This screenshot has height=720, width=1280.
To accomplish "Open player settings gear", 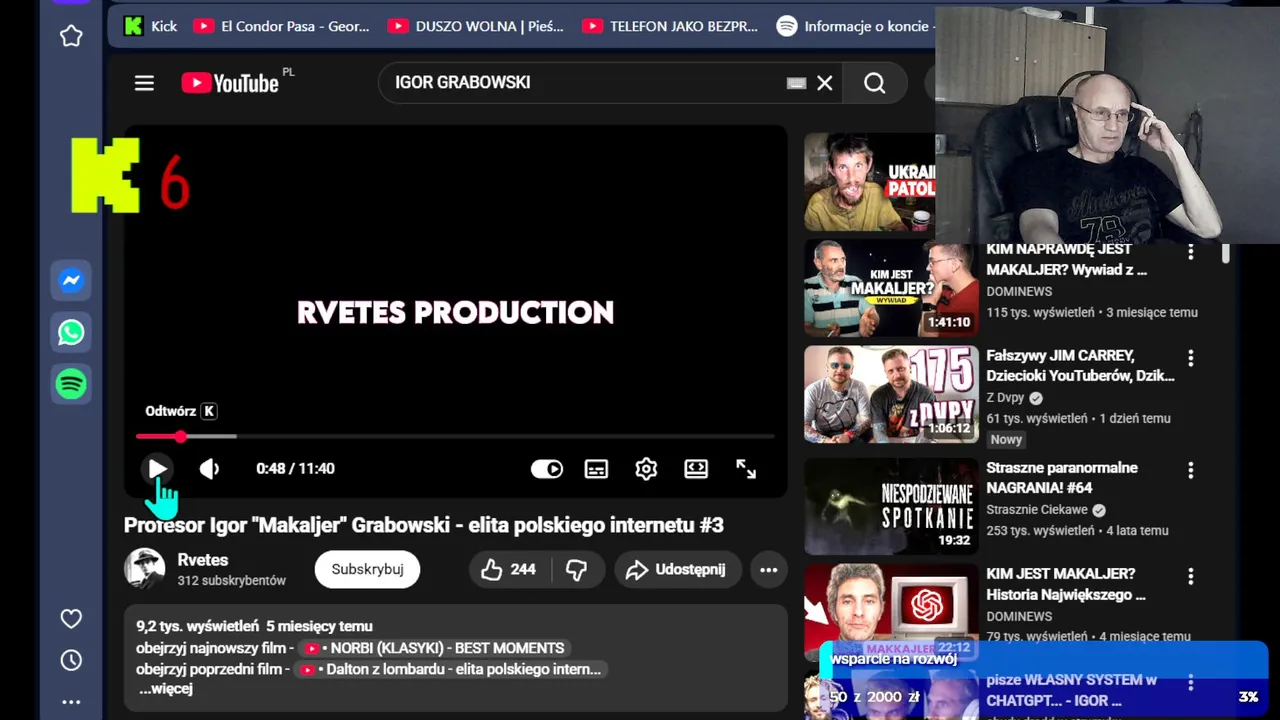I will [x=646, y=469].
